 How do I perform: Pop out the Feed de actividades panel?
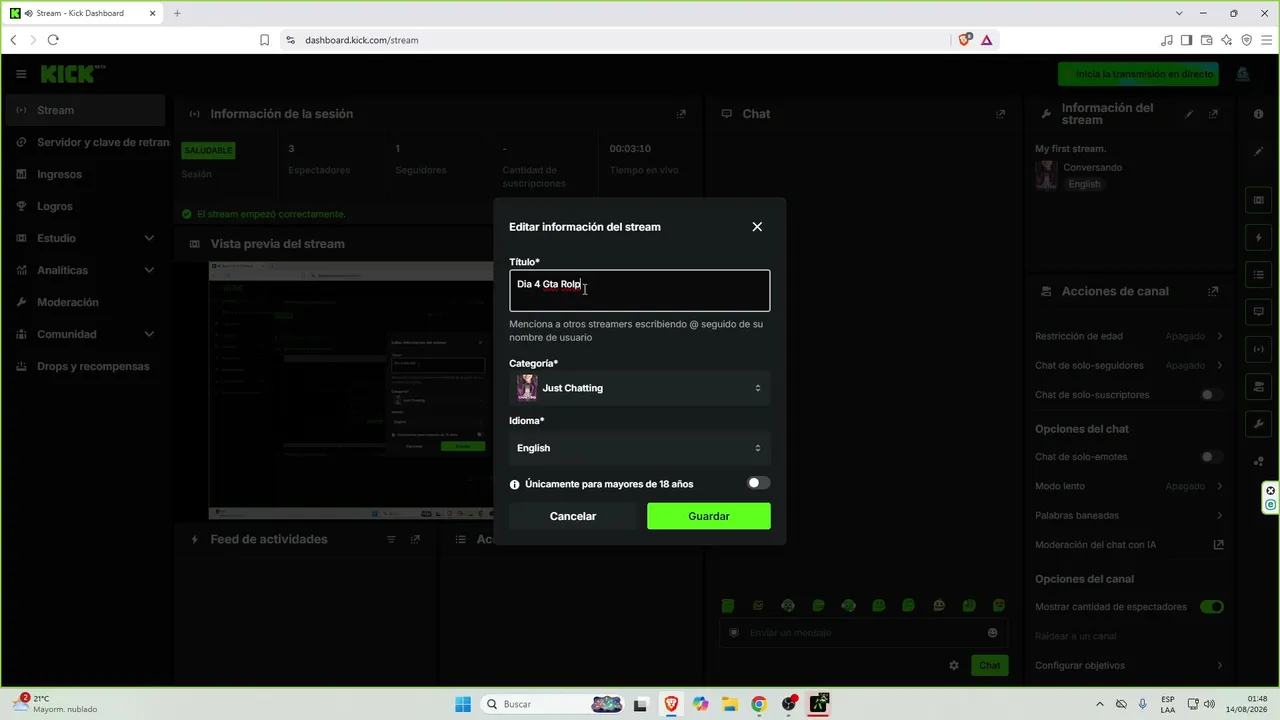pos(415,539)
